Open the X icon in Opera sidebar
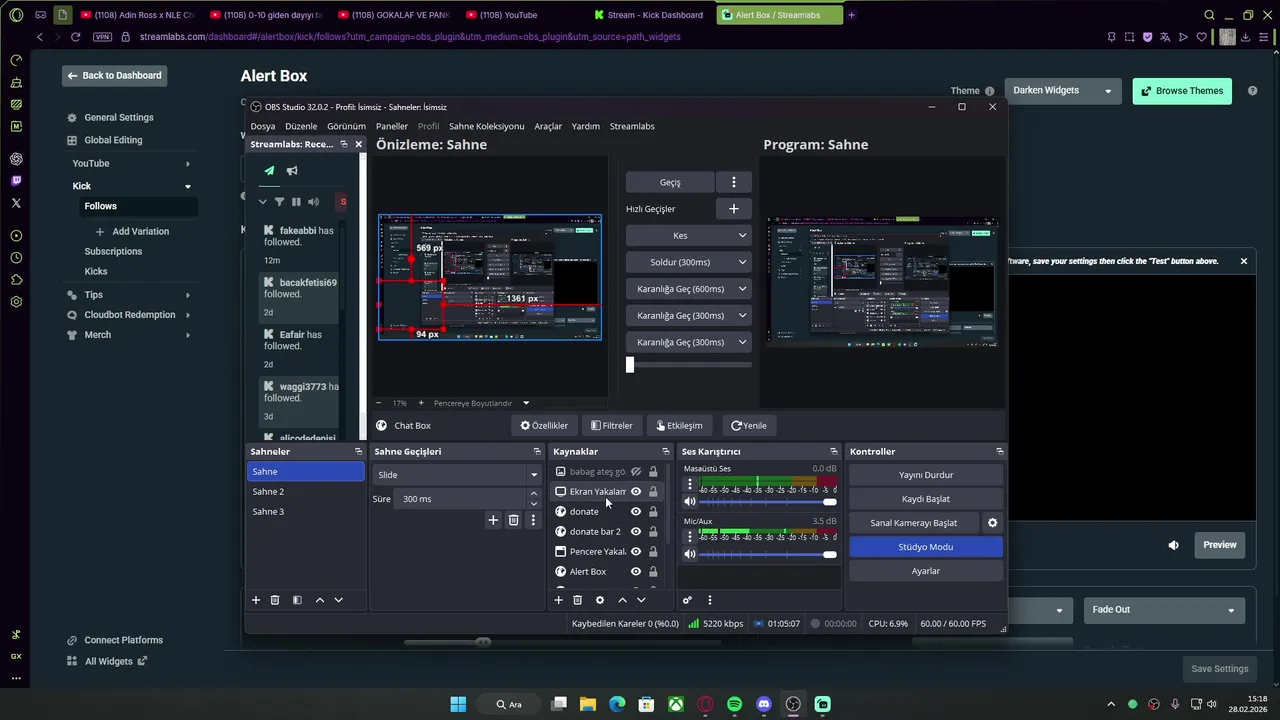Screen dimensions: 1280x720 [16, 203]
